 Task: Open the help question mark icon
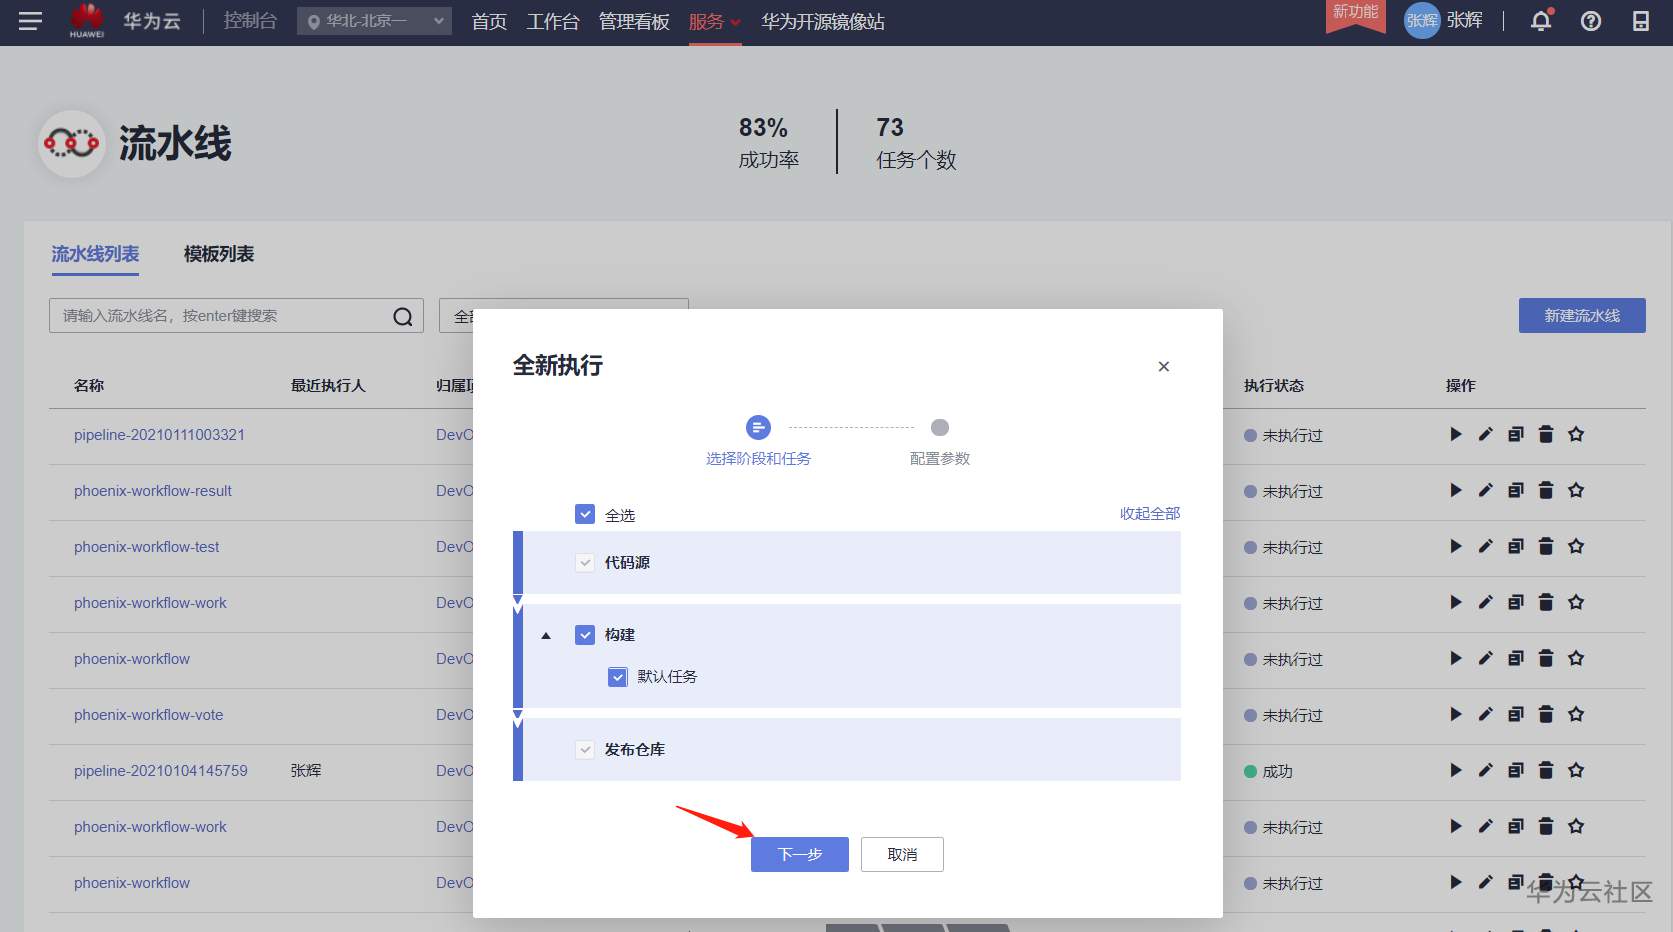tap(1591, 21)
